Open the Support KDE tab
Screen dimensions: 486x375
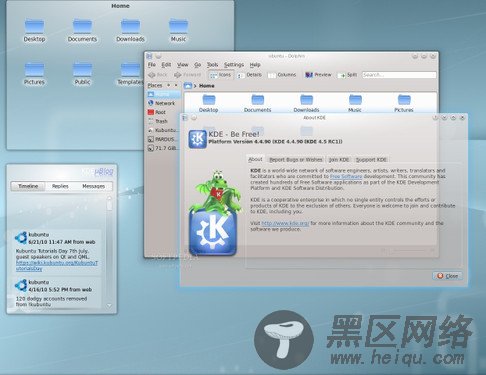click(x=371, y=160)
